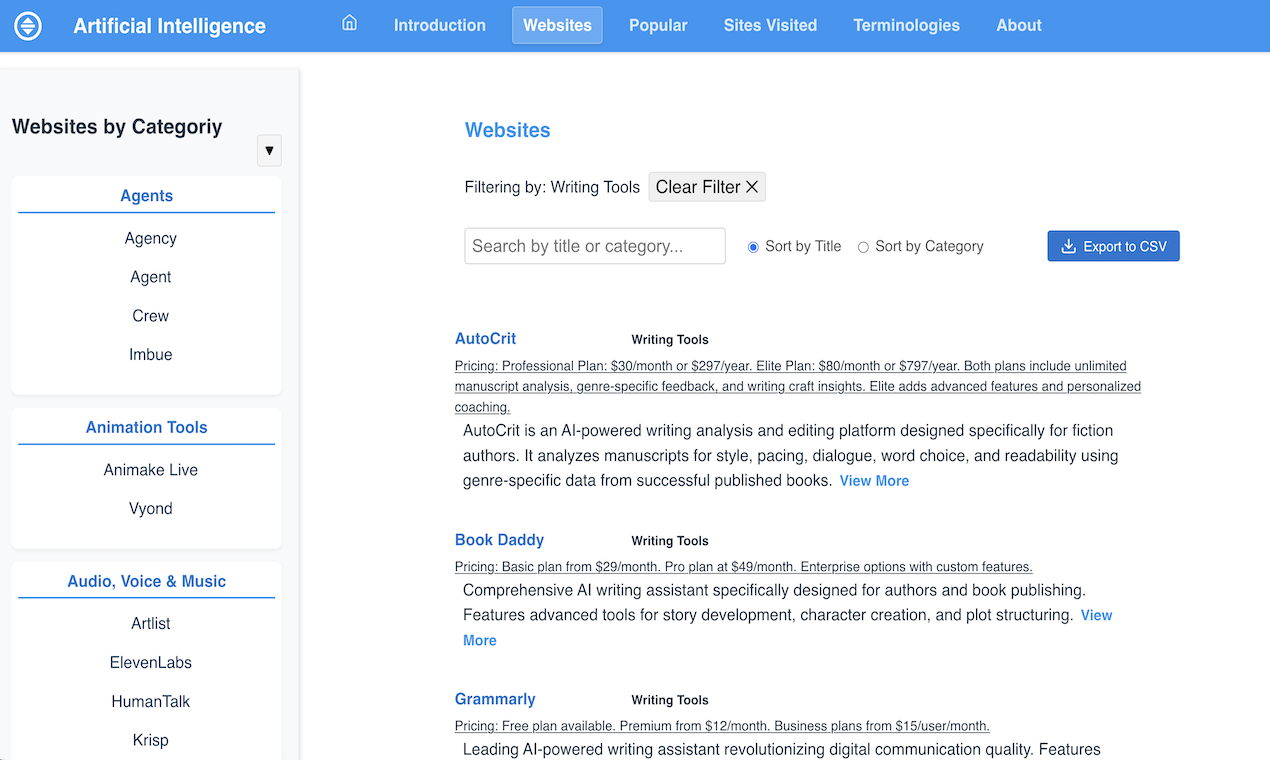Focus the search by title field

pyautogui.click(x=595, y=246)
